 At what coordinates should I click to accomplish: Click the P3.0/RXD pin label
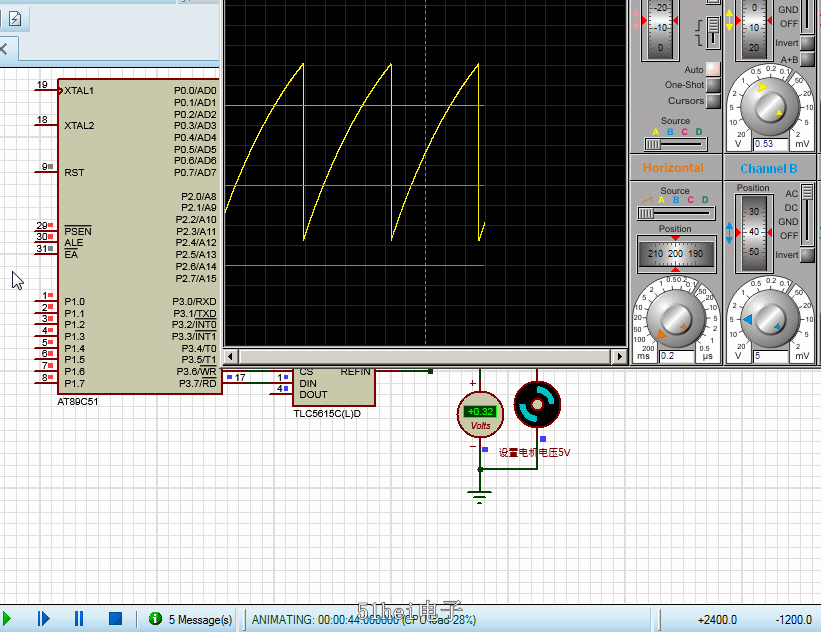click(x=194, y=302)
